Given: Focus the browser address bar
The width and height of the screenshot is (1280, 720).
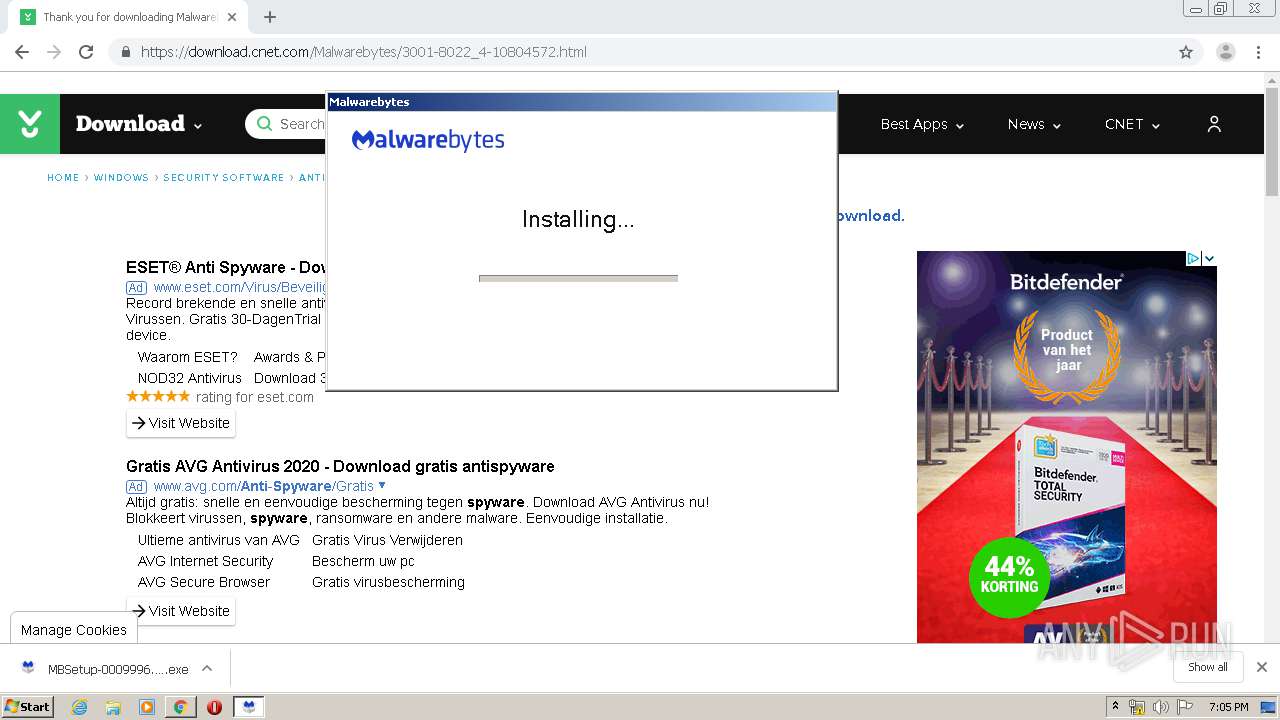Looking at the screenshot, I should [x=640, y=52].
